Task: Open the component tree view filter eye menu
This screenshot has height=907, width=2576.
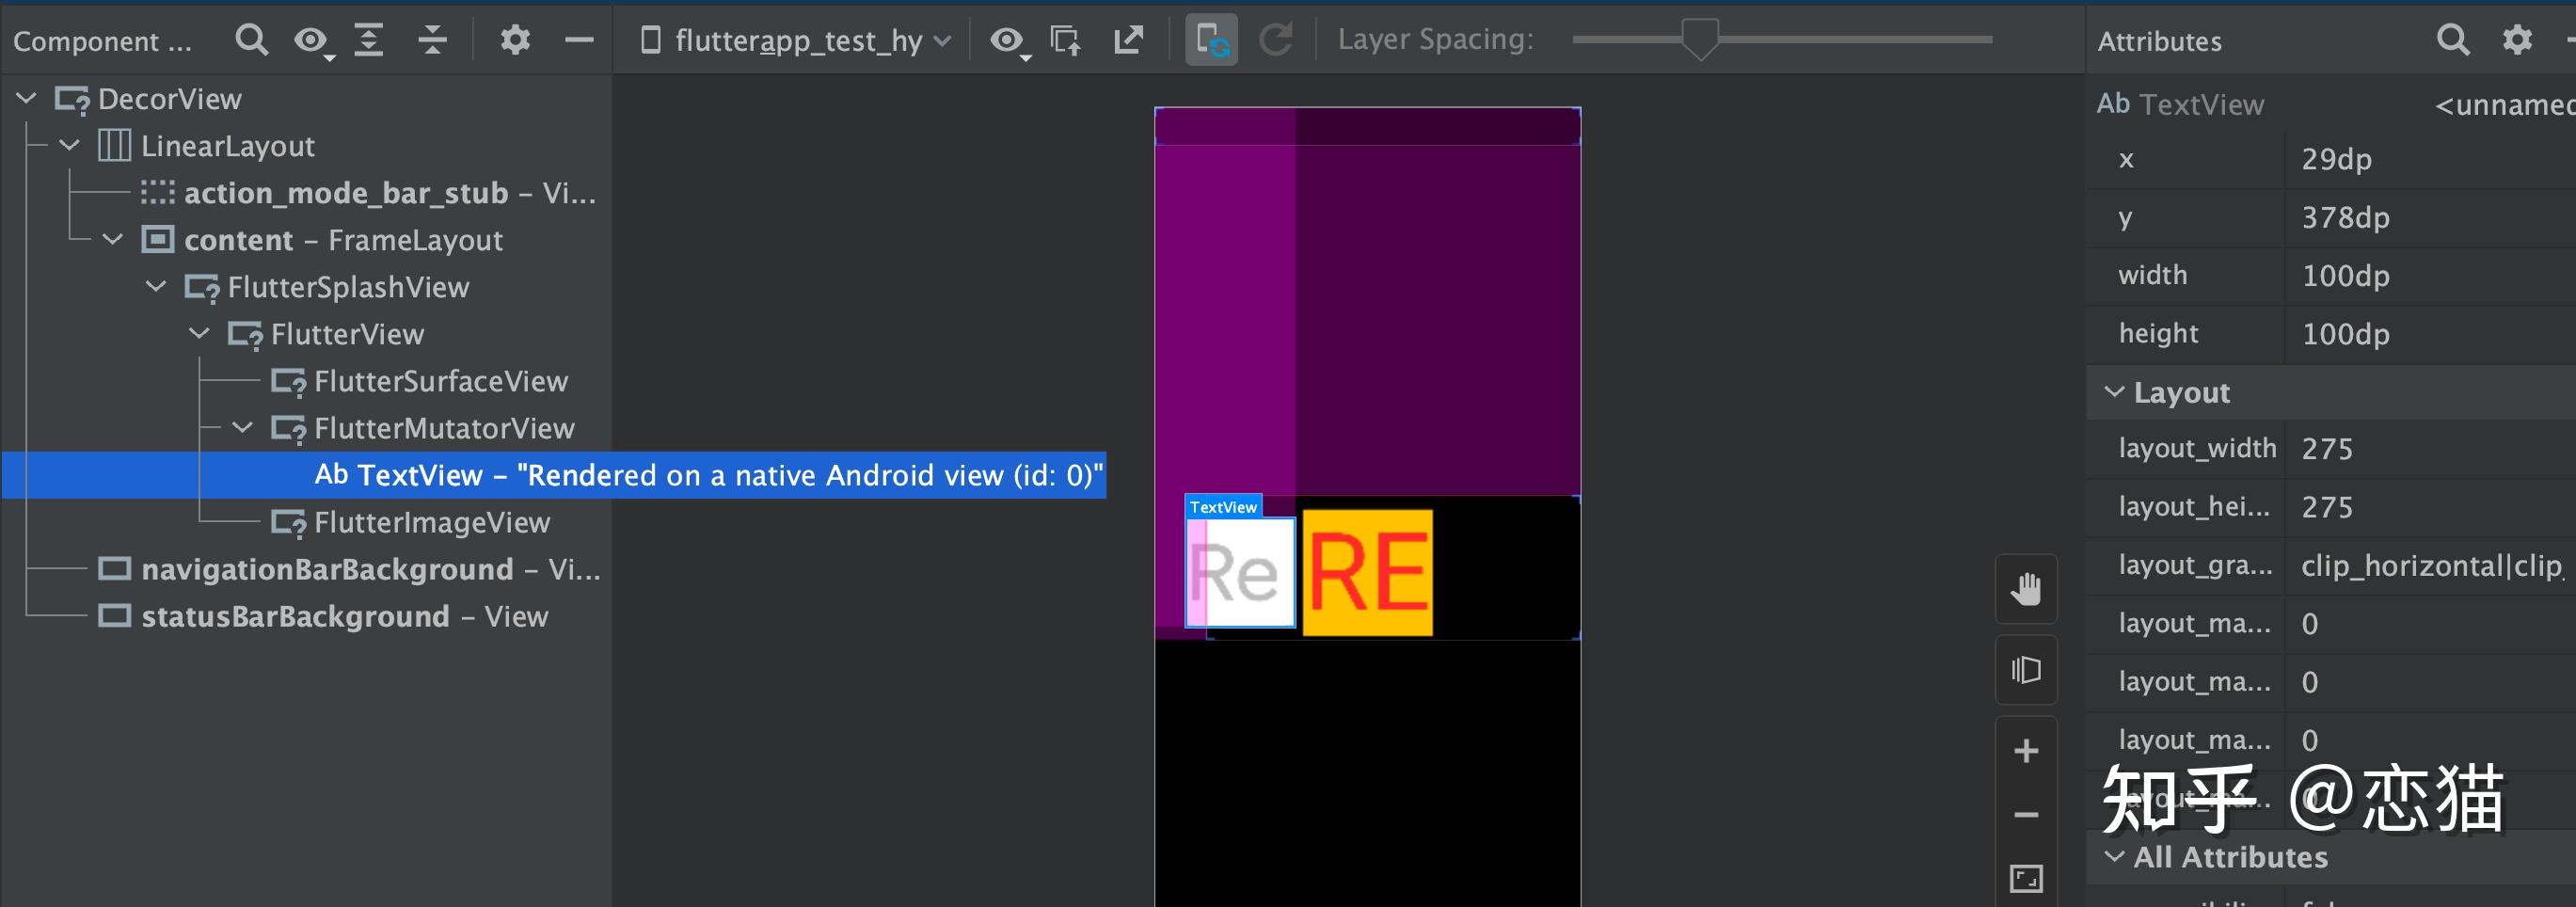Action: [x=313, y=41]
